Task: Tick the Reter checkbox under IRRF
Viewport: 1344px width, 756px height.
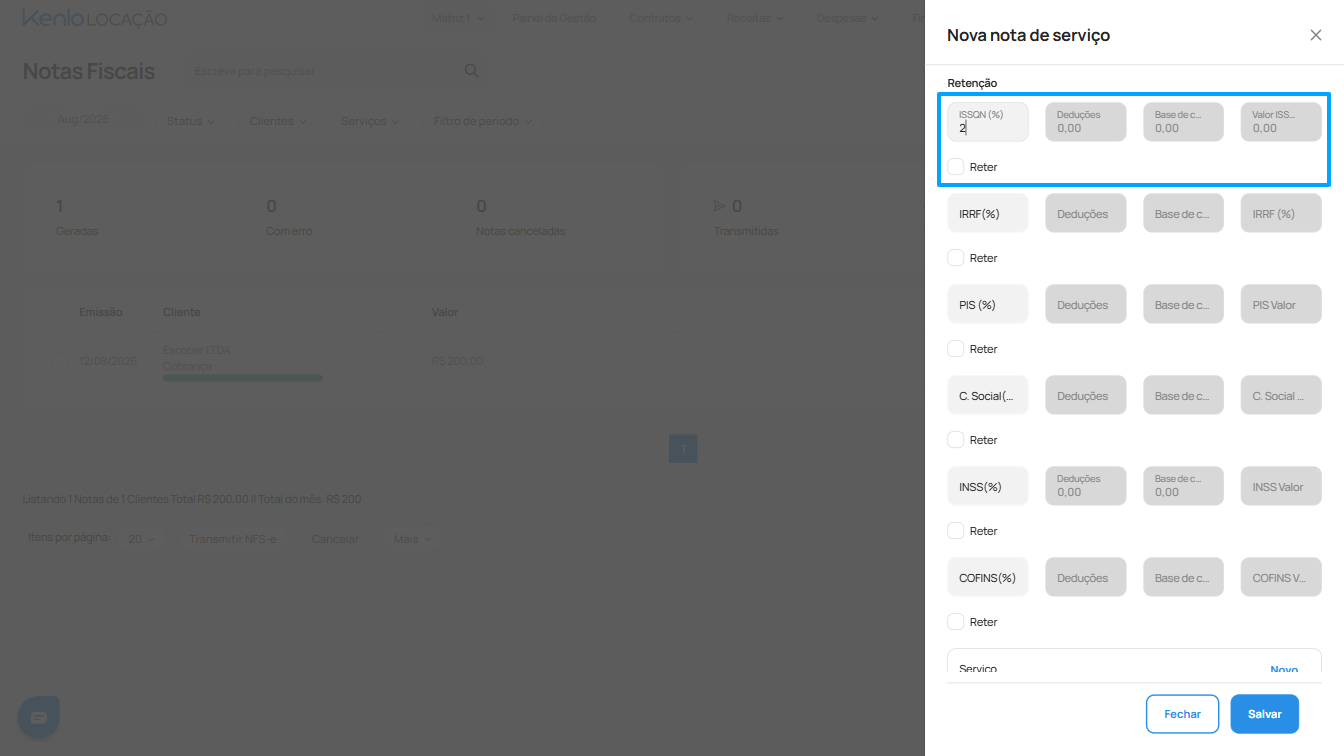Action: (x=956, y=258)
